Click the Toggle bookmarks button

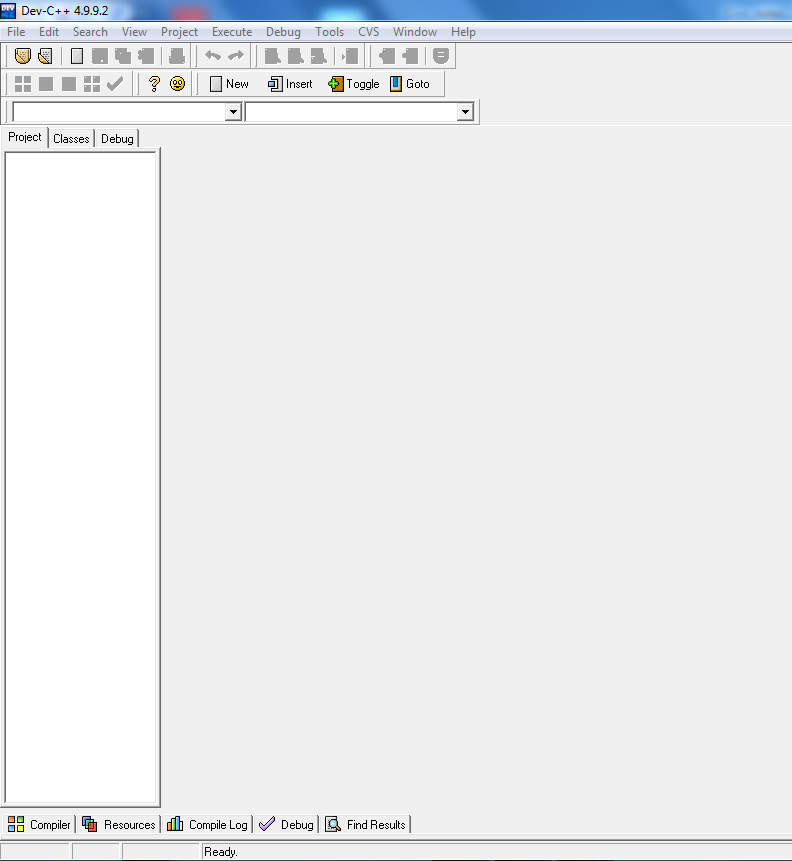(x=354, y=84)
